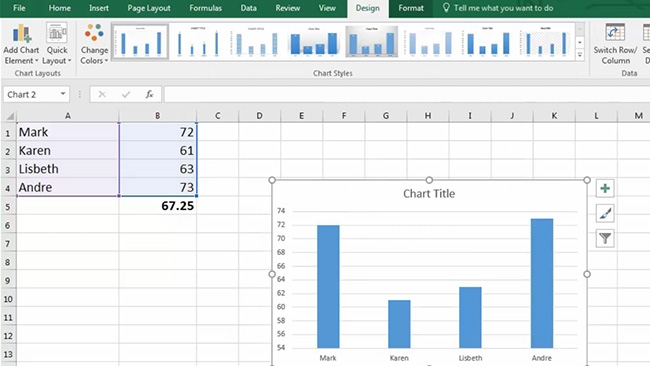Open the File tab
Screen dimensions: 650x366
pos(19,8)
